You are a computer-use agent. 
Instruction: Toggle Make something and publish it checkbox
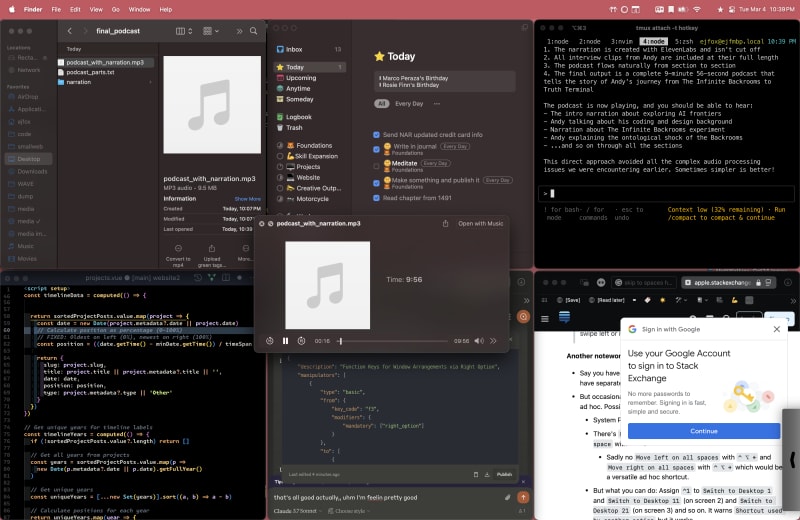click(x=377, y=183)
